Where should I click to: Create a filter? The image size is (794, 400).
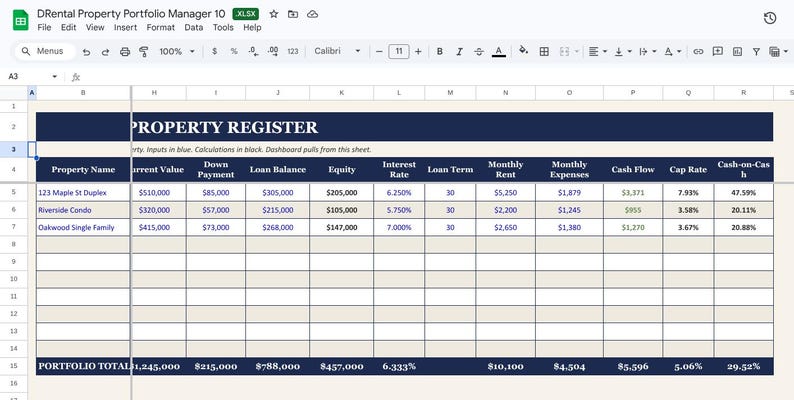click(x=756, y=51)
